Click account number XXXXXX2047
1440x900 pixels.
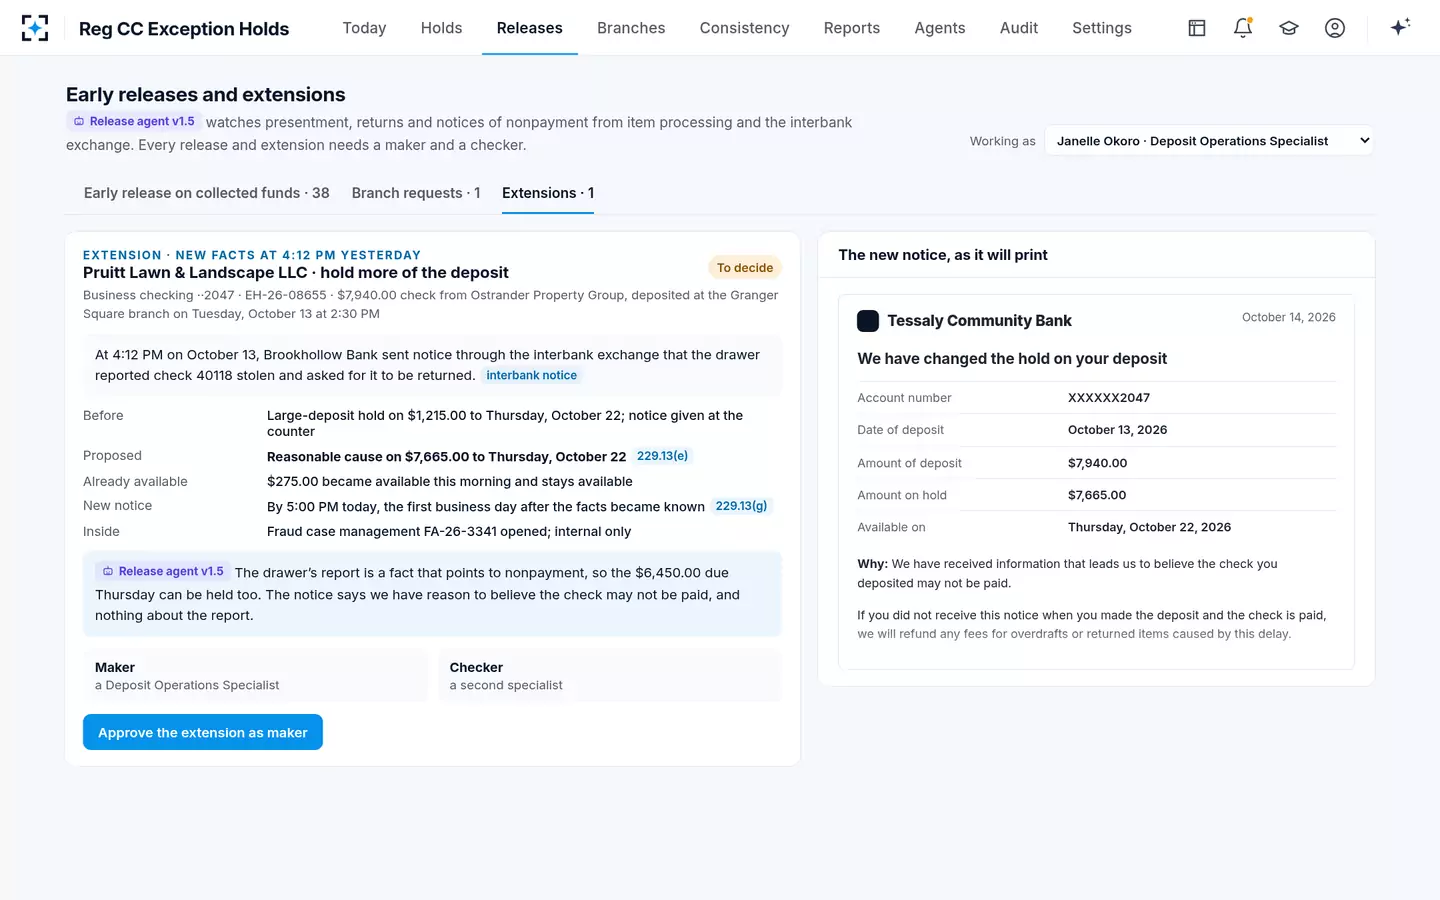coord(1109,398)
